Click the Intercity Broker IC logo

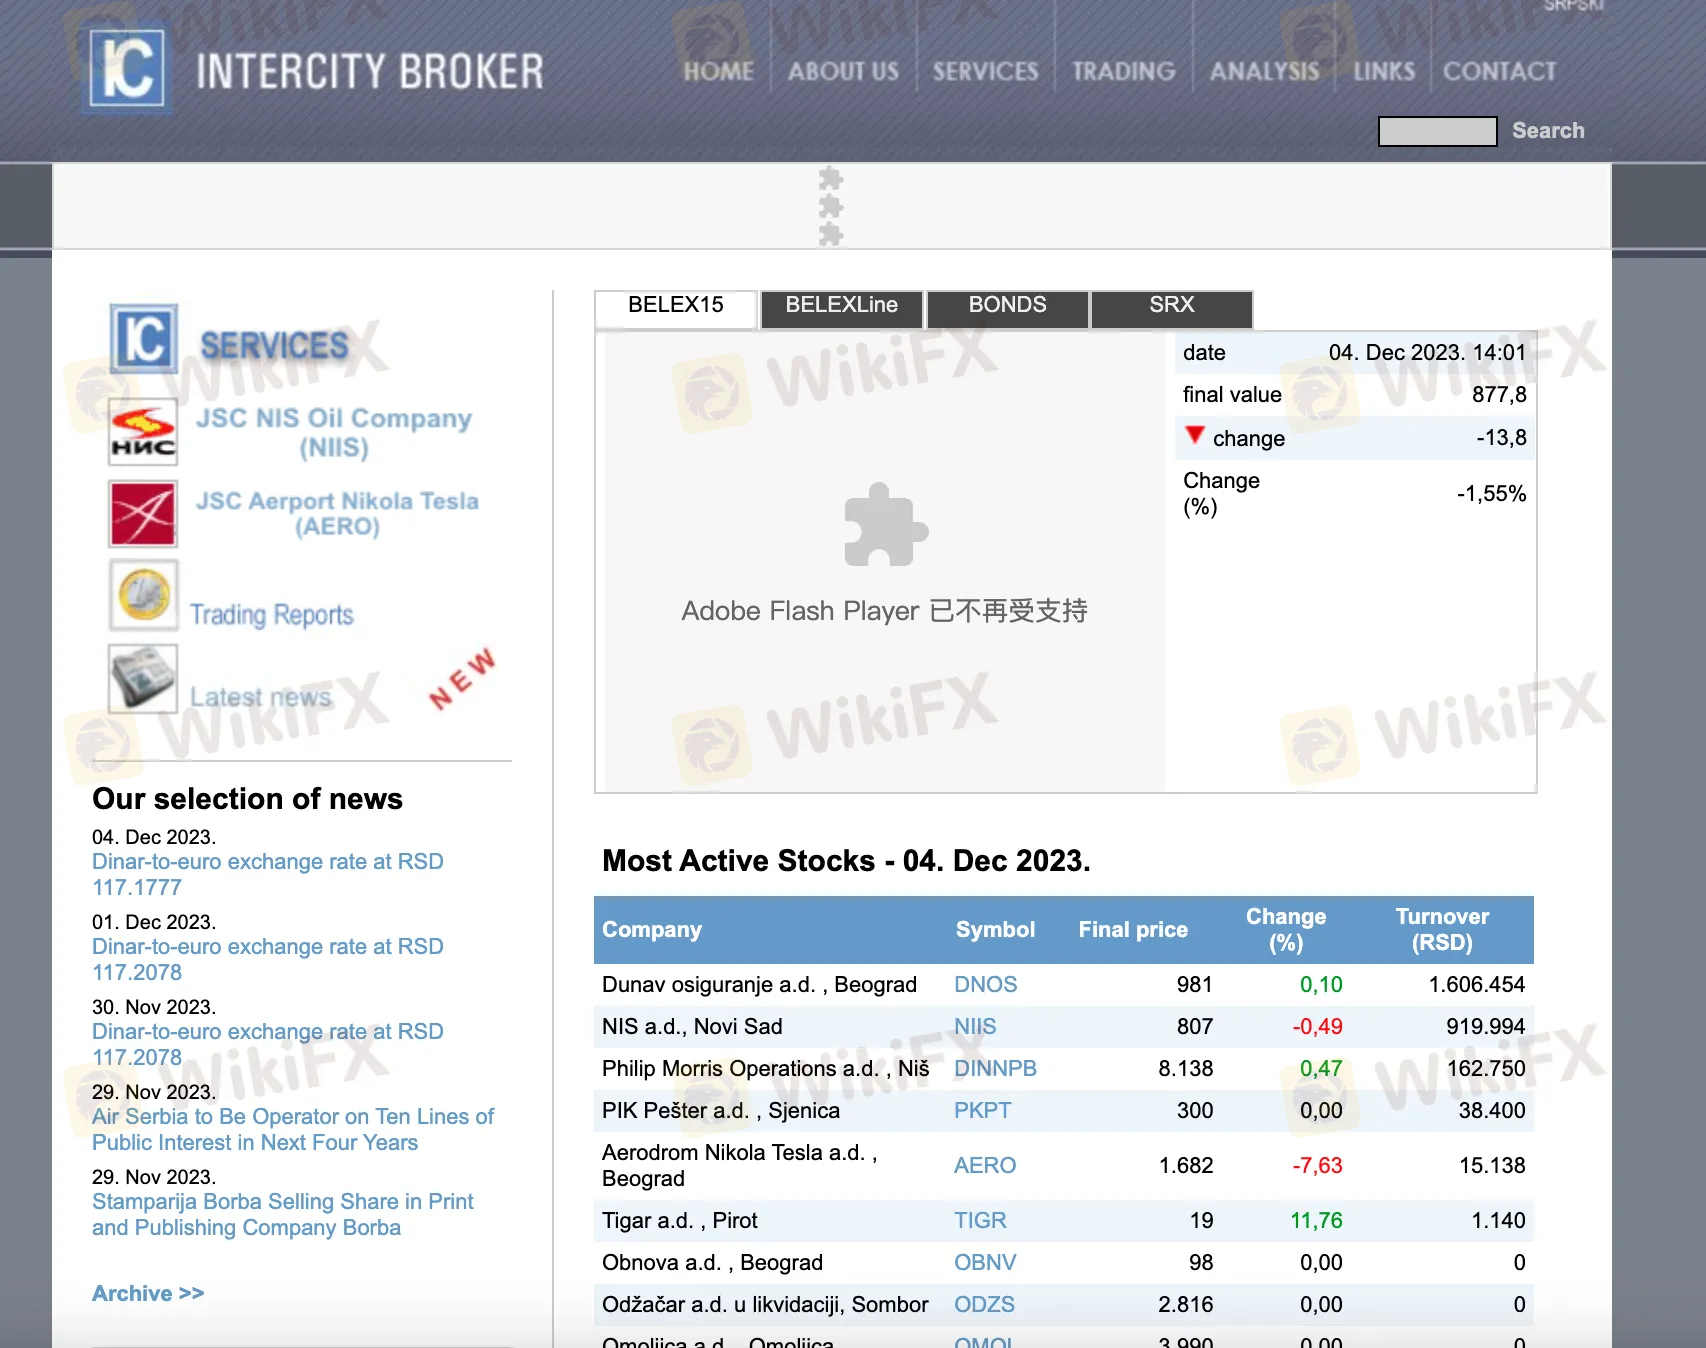[x=125, y=70]
